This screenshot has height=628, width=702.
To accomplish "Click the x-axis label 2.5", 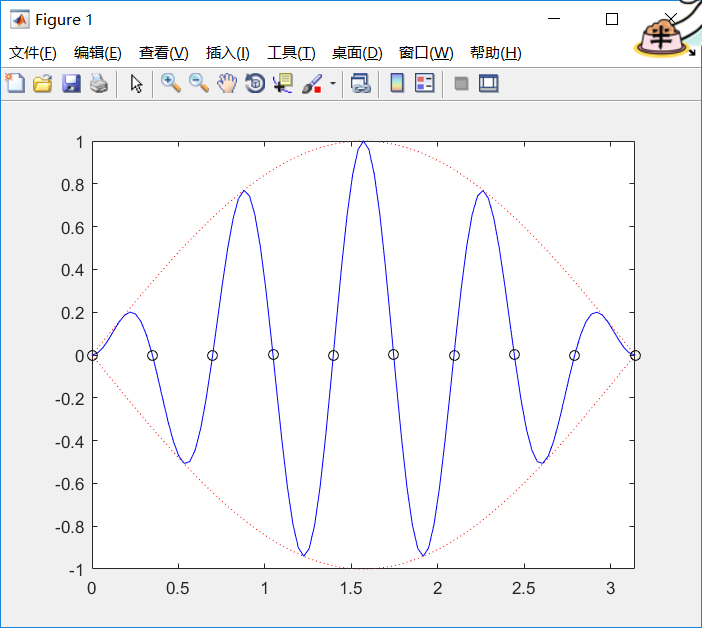I will click(x=524, y=588).
